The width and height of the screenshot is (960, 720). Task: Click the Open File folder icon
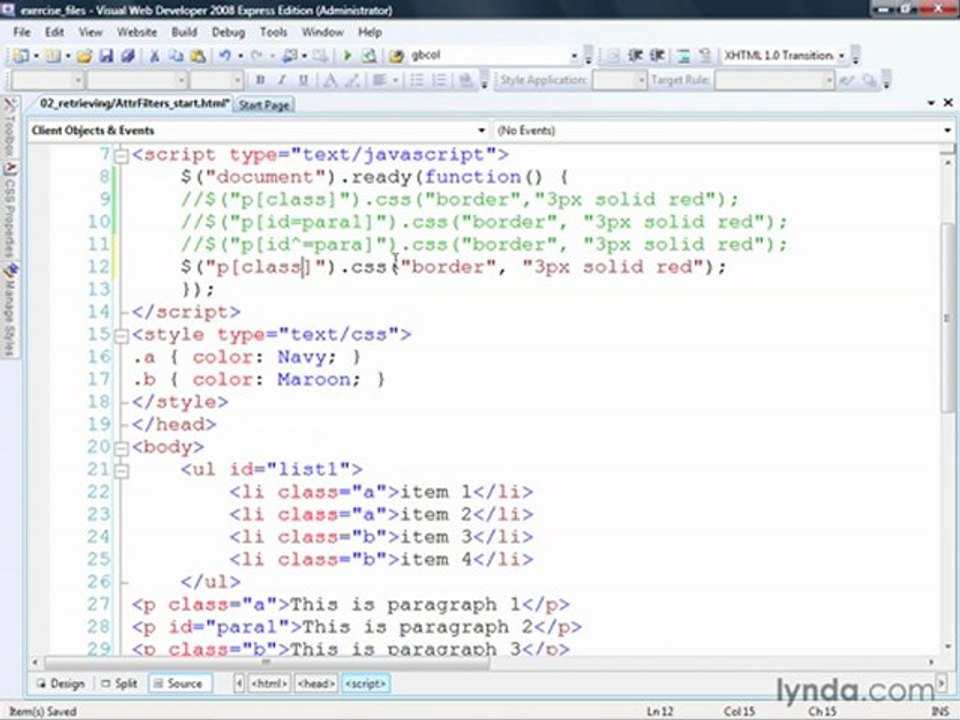[84, 56]
